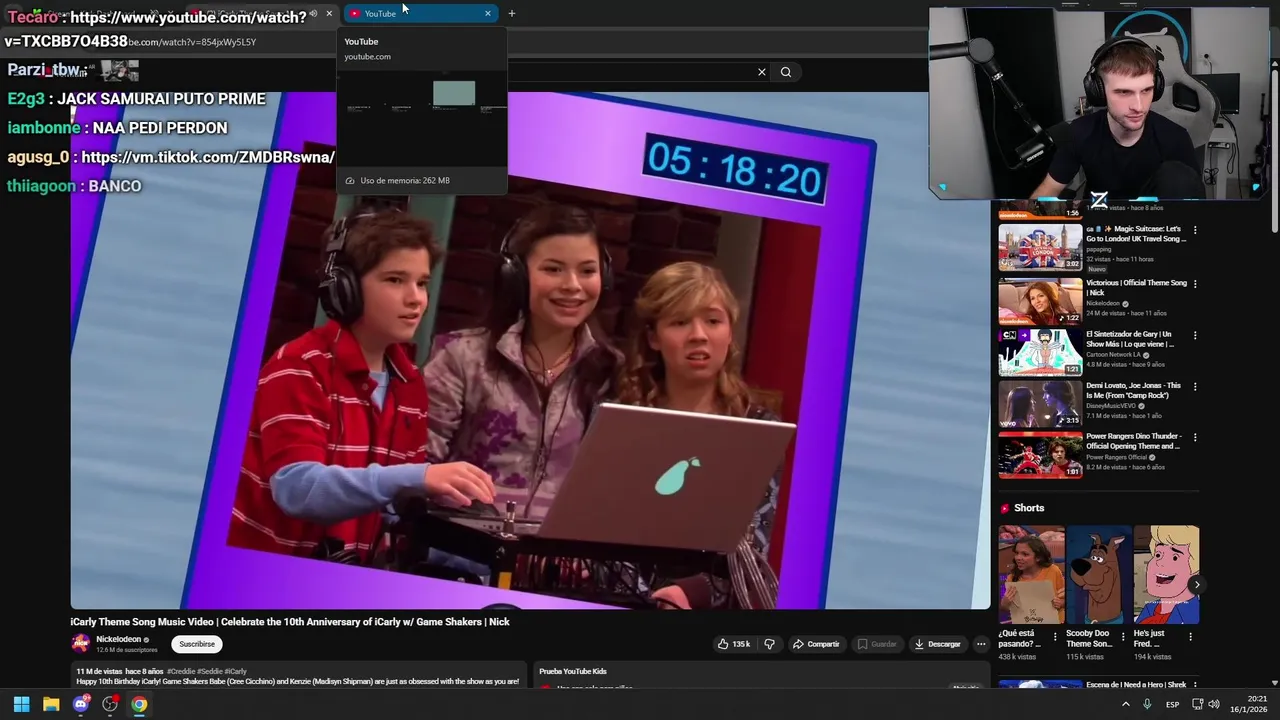Open Google Chrome from the taskbar
The width and height of the screenshot is (1280, 720).
click(139, 704)
